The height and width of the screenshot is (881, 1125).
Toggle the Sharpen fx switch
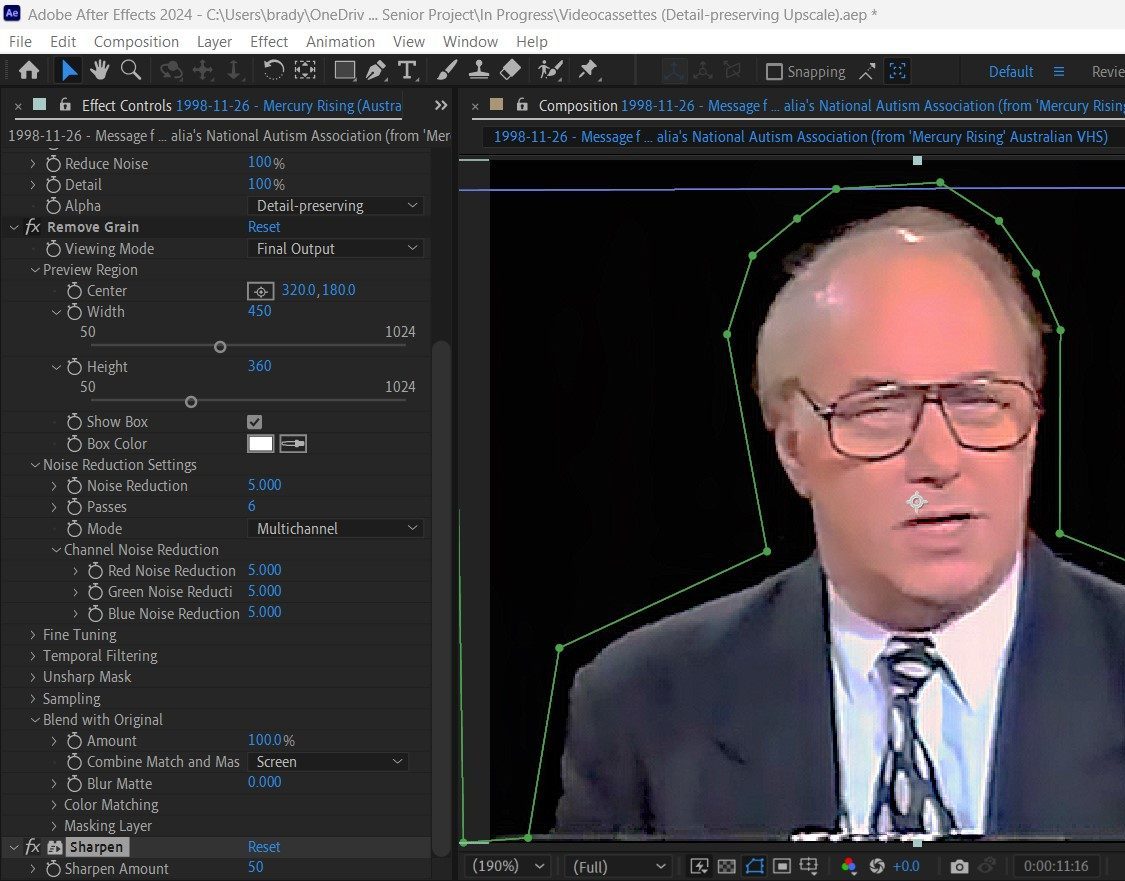32,847
